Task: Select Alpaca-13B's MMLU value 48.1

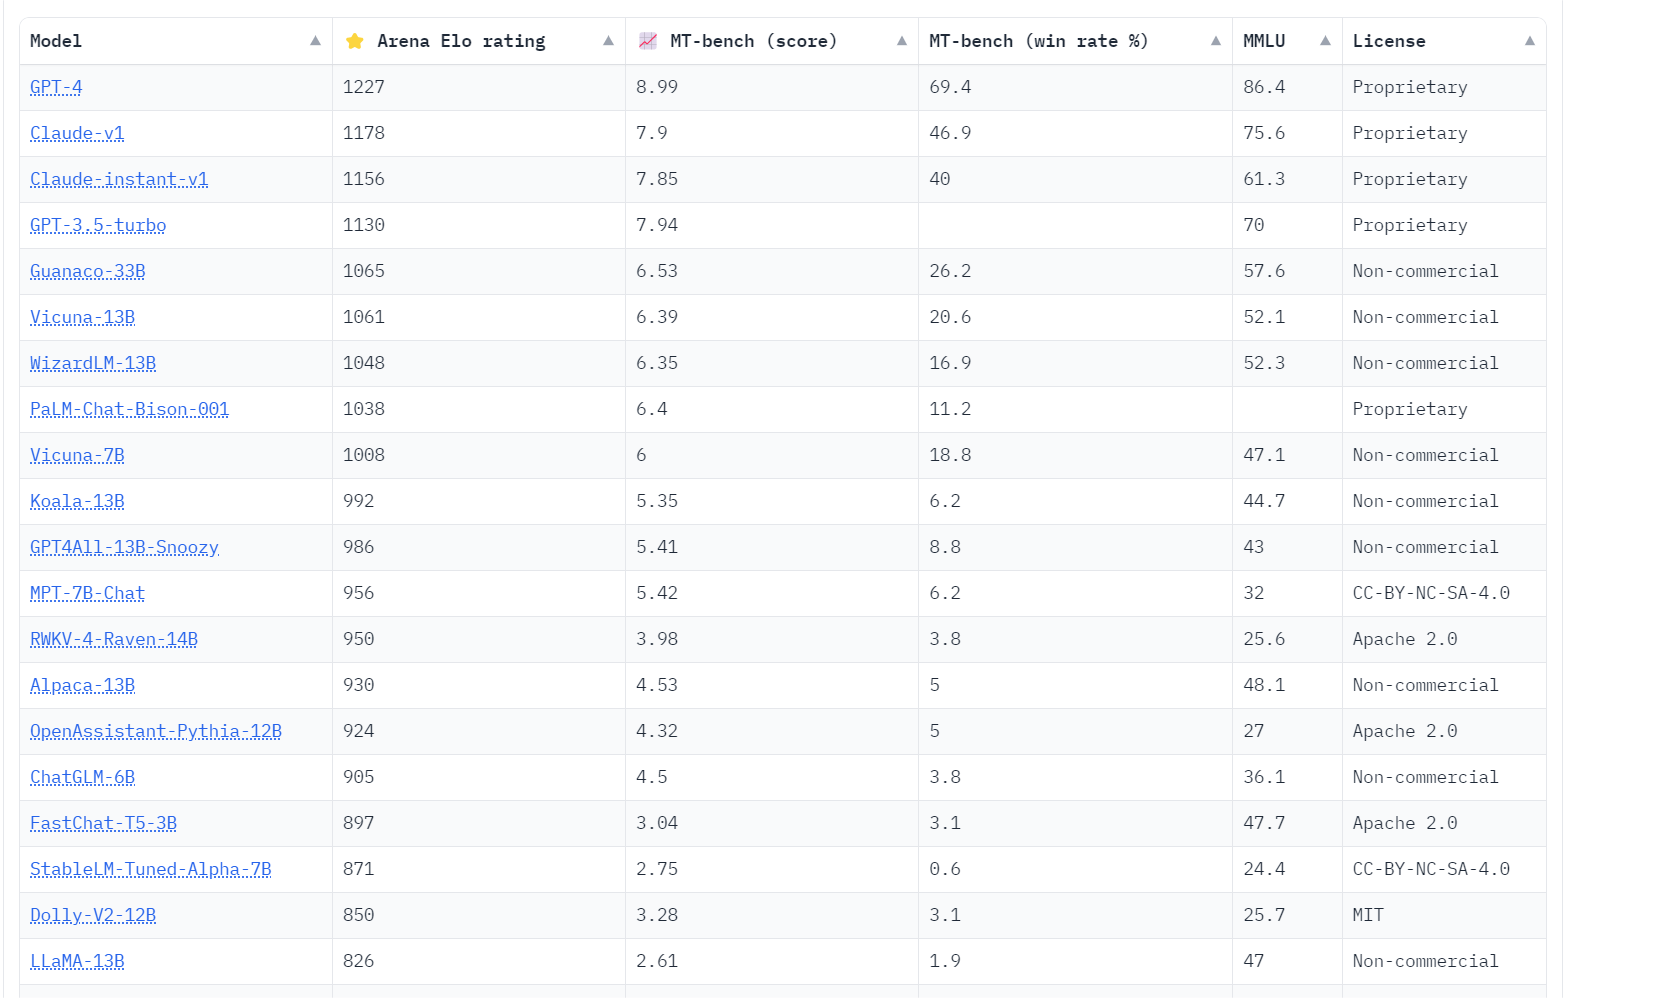Action: pyautogui.click(x=1264, y=685)
